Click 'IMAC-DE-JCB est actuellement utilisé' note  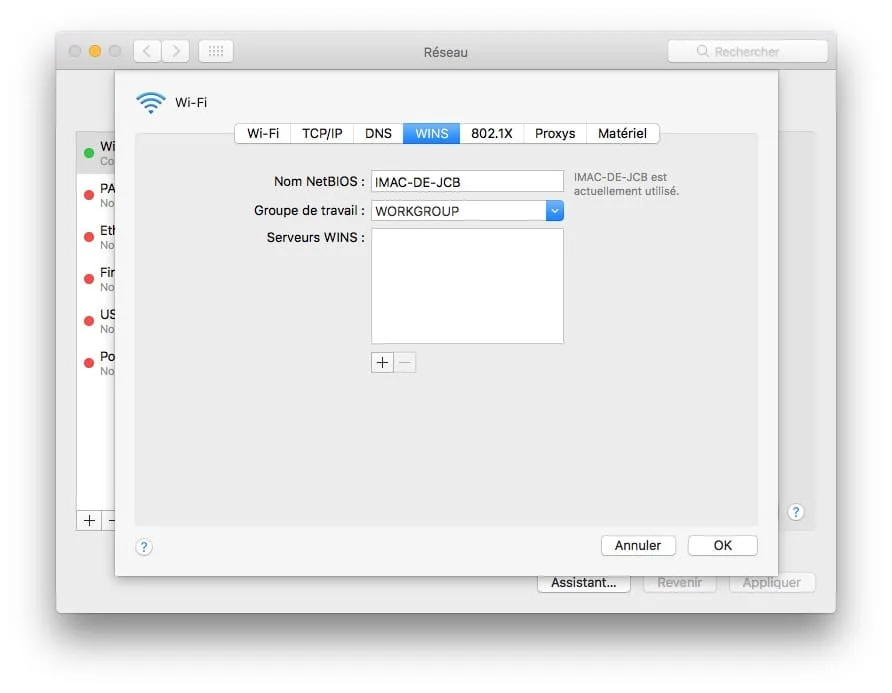coord(626,184)
